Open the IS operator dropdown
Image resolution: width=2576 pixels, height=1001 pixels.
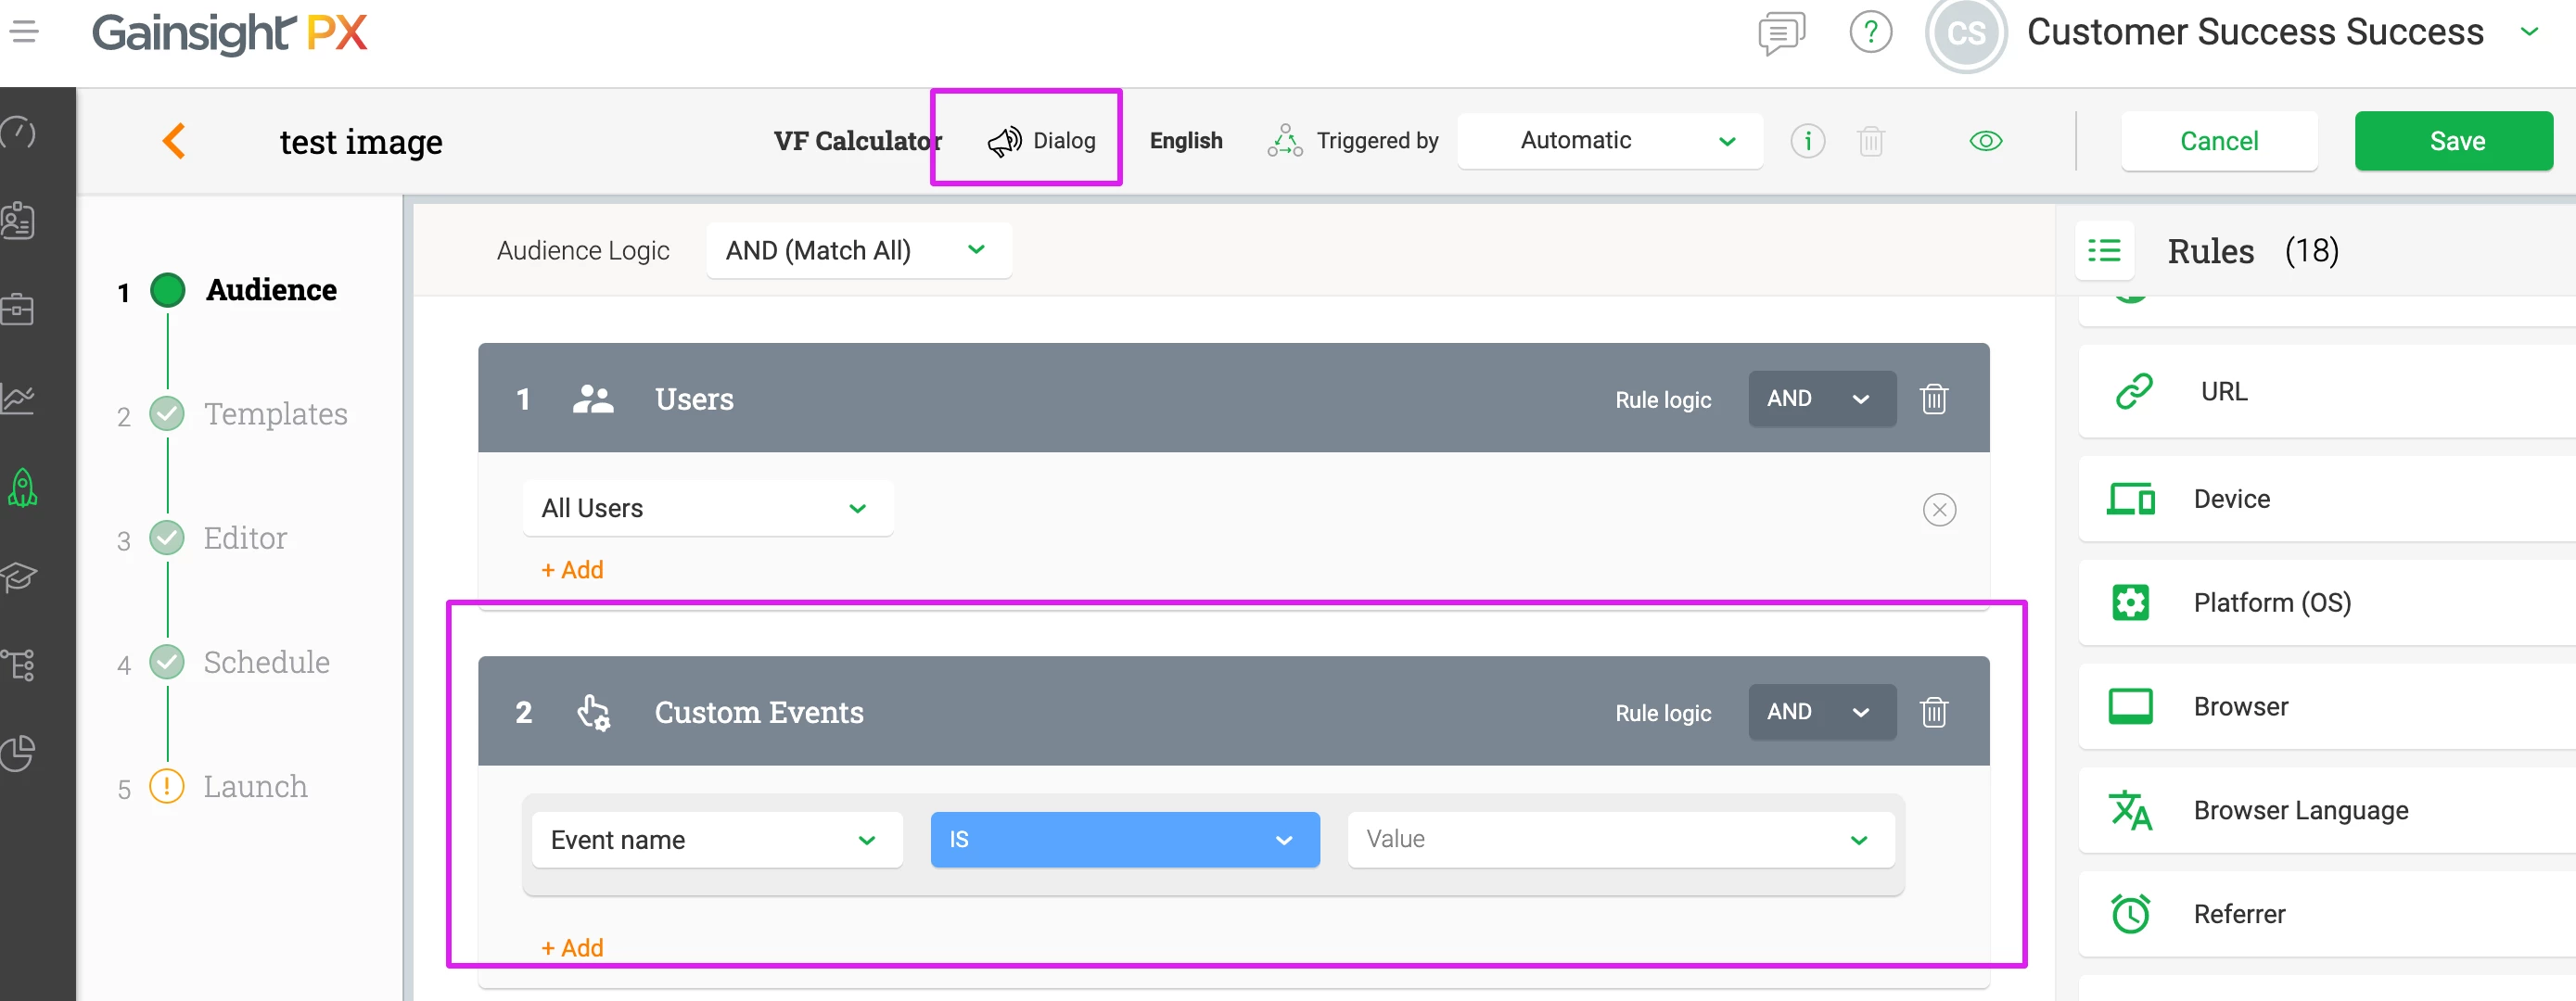click(1124, 840)
